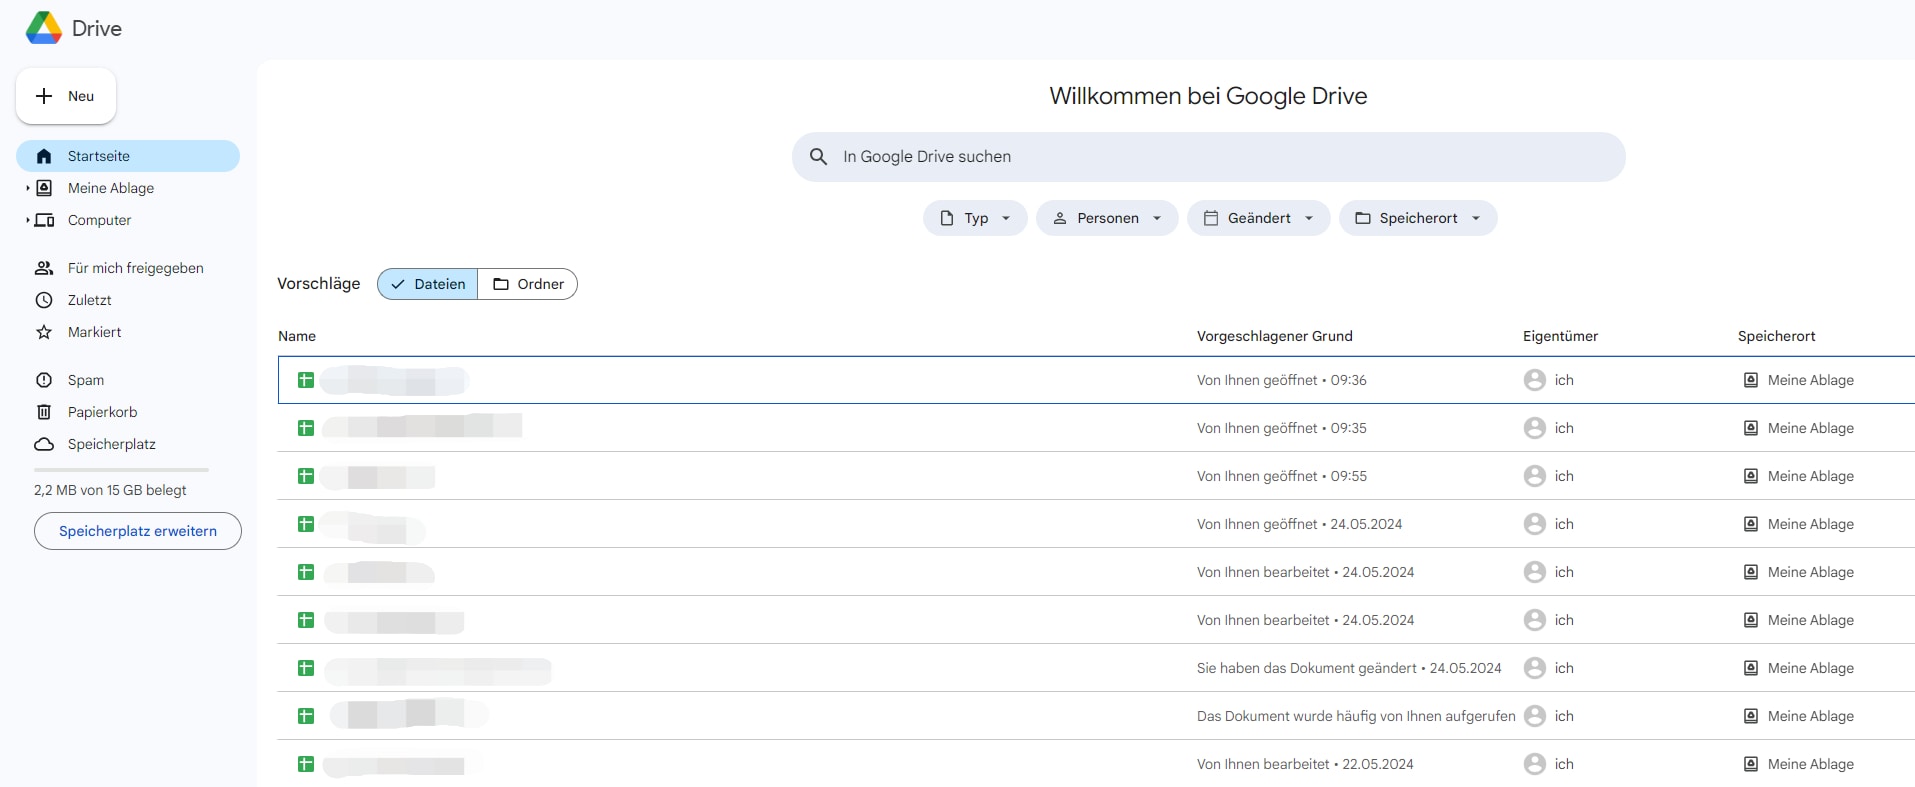Click Sheets icon of file opened 09:35
Image resolution: width=1915 pixels, height=787 pixels.
click(x=306, y=428)
